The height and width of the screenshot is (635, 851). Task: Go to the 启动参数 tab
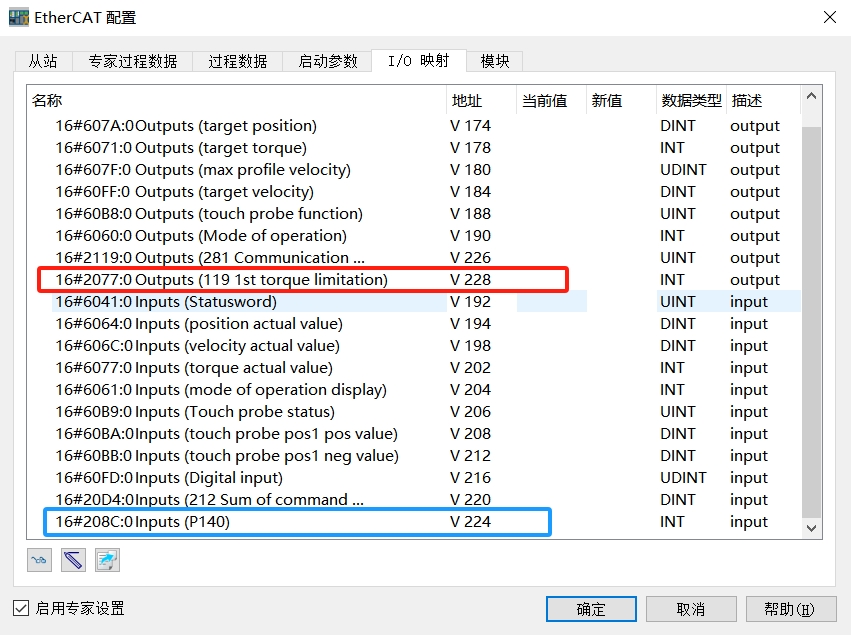tap(327, 61)
